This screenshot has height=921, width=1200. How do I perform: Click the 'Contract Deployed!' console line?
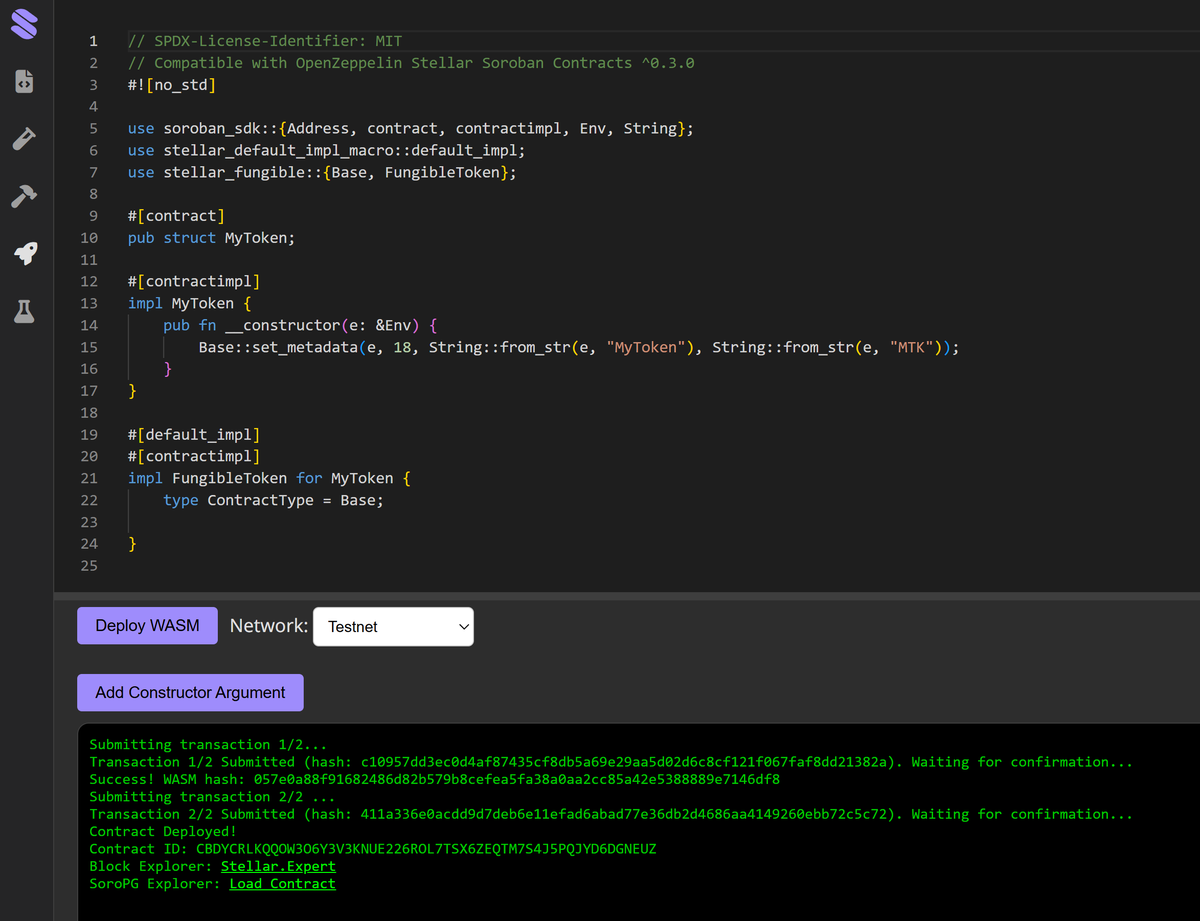[x=163, y=831]
